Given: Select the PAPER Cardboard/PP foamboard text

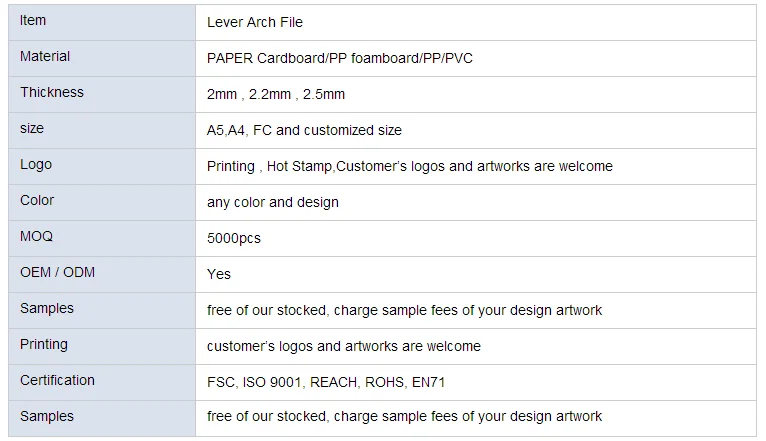Looking at the screenshot, I should [x=340, y=58].
